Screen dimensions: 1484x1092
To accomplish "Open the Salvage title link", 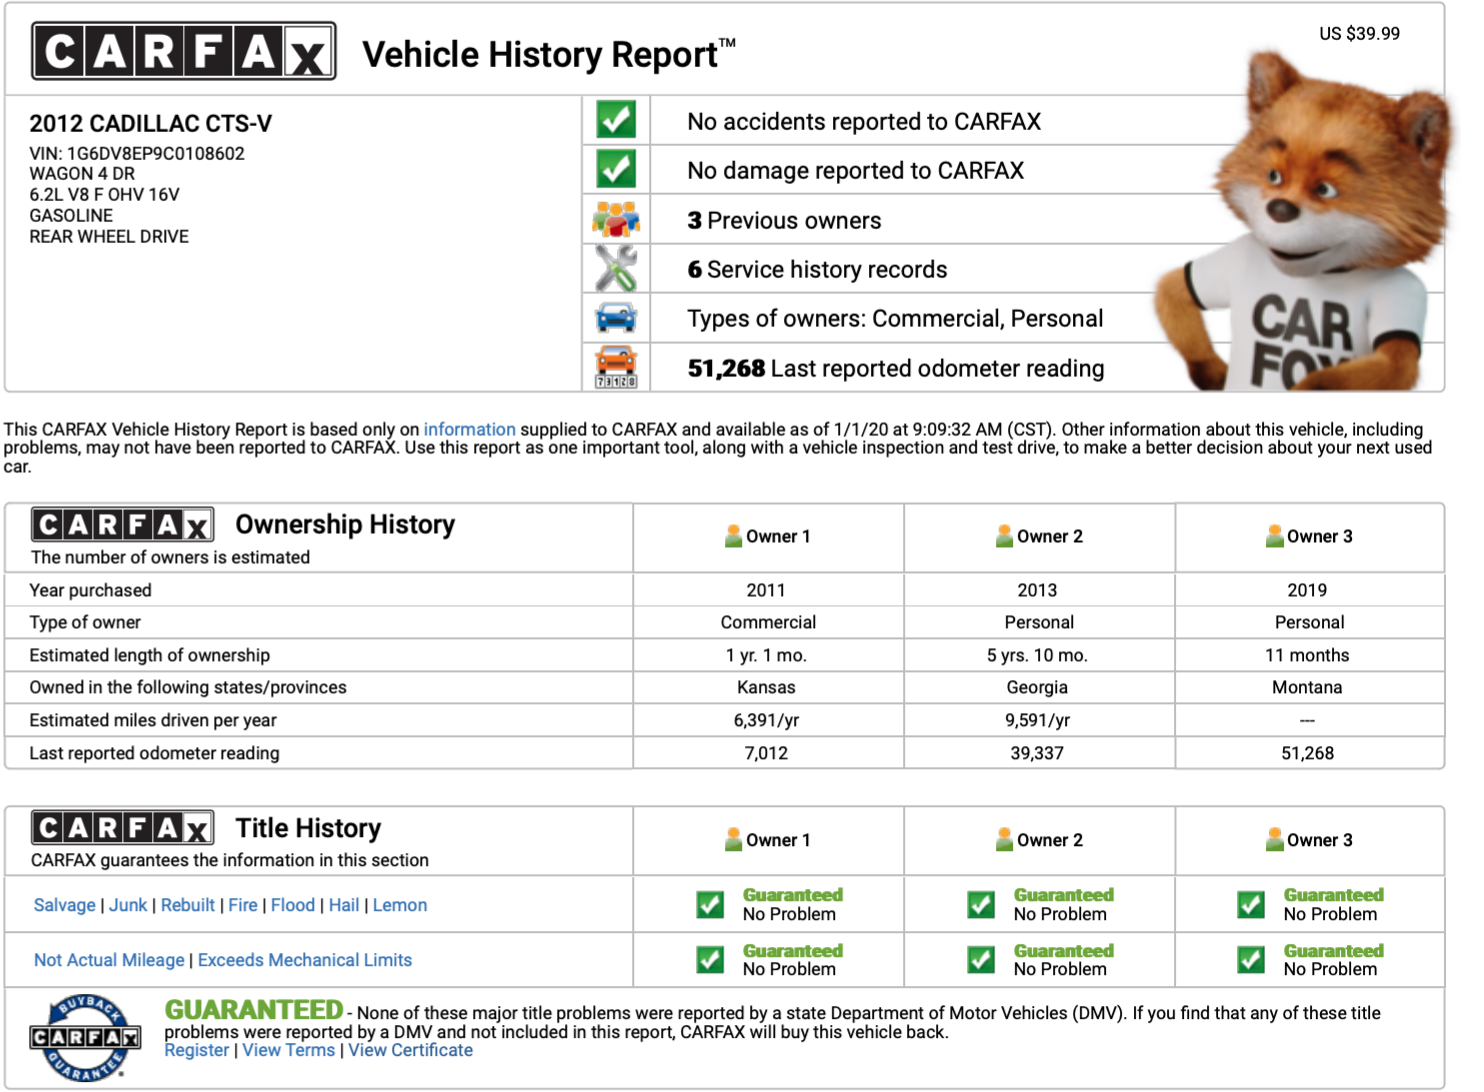I will click(x=65, y=905).
